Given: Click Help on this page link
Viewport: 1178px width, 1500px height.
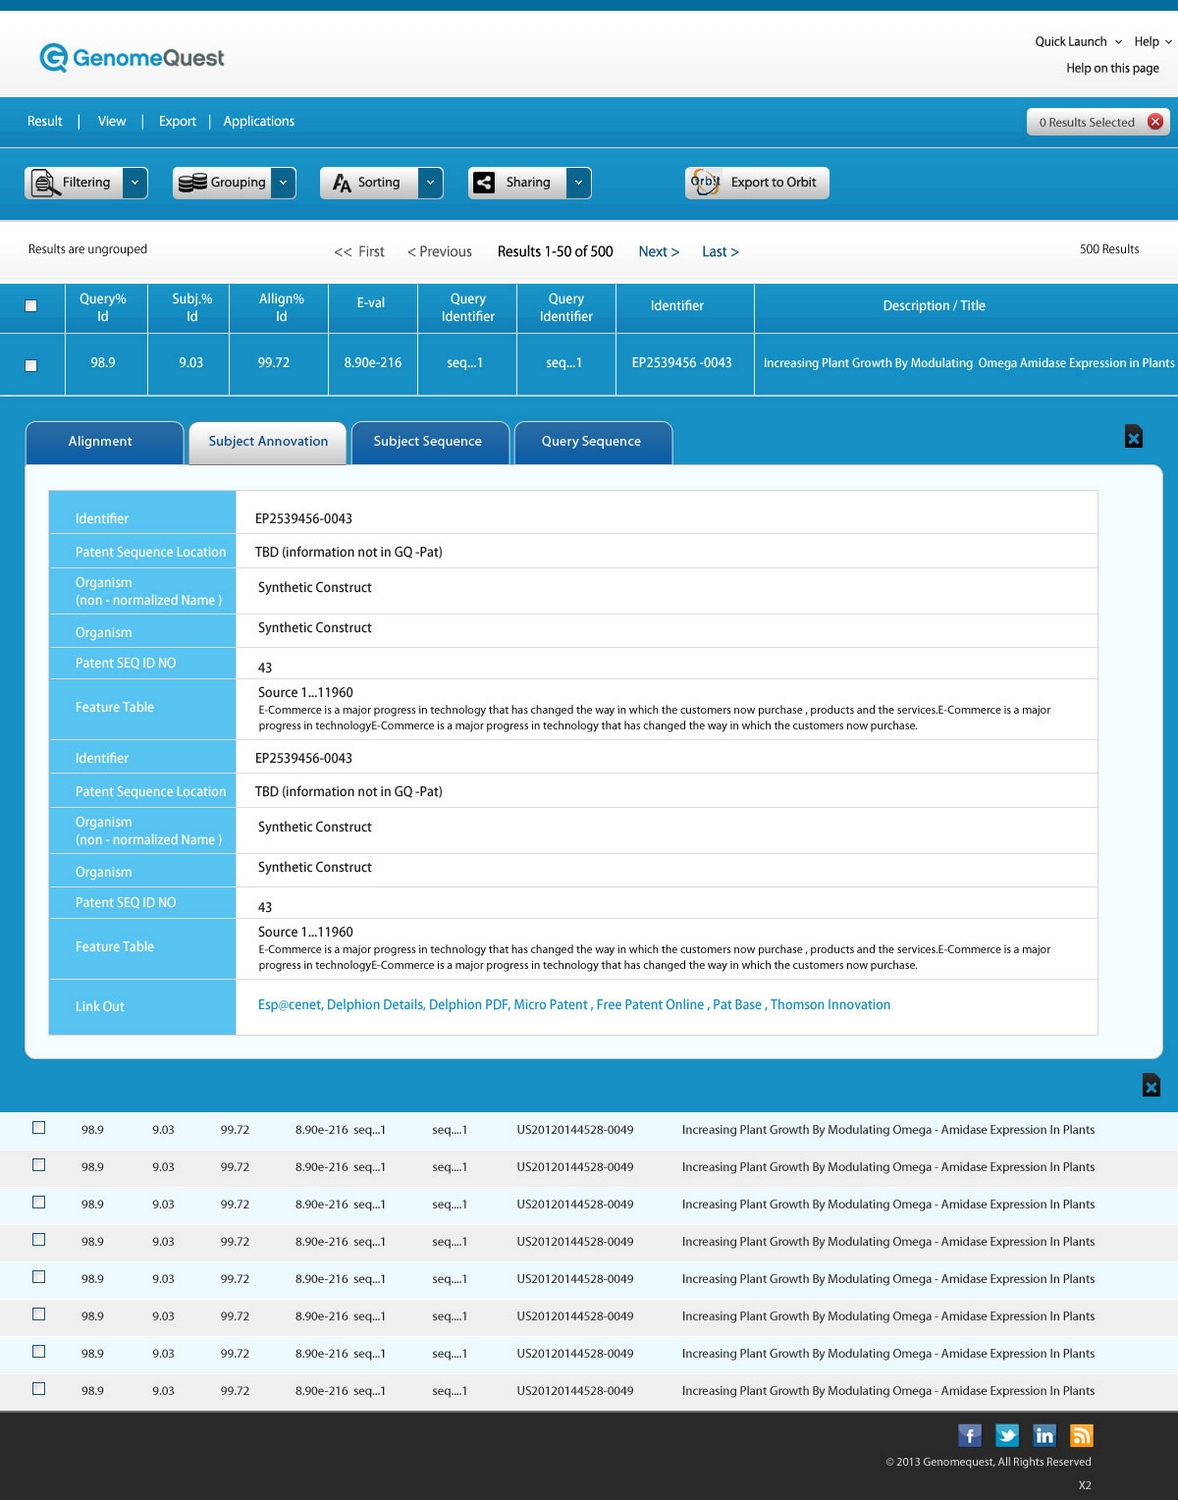Looking at the screenshot, I should 1112,68.
